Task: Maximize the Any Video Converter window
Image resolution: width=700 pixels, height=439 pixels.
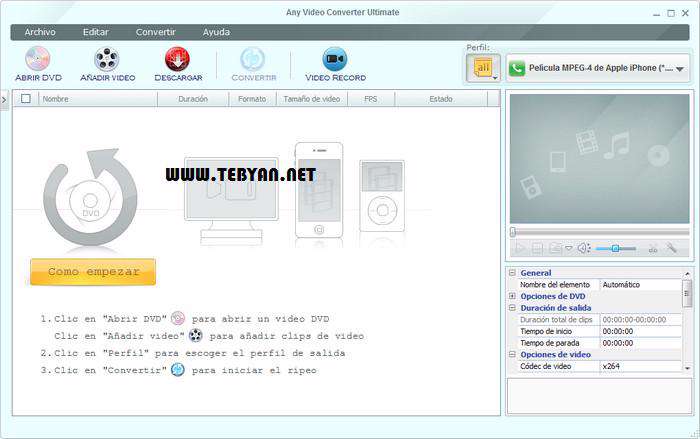Action: pos(671,13)
